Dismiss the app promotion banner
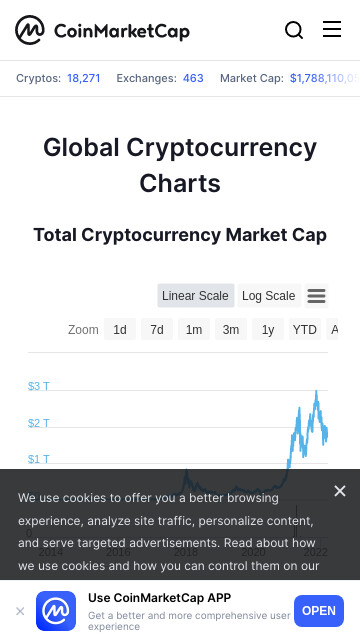Image resolution: width=360 pixels, height=640 pixels. click(x=20, y=611)
